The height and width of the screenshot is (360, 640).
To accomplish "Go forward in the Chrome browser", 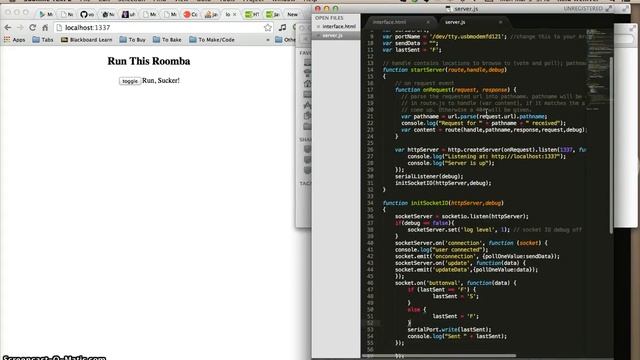I will click(x=20, y=27).
